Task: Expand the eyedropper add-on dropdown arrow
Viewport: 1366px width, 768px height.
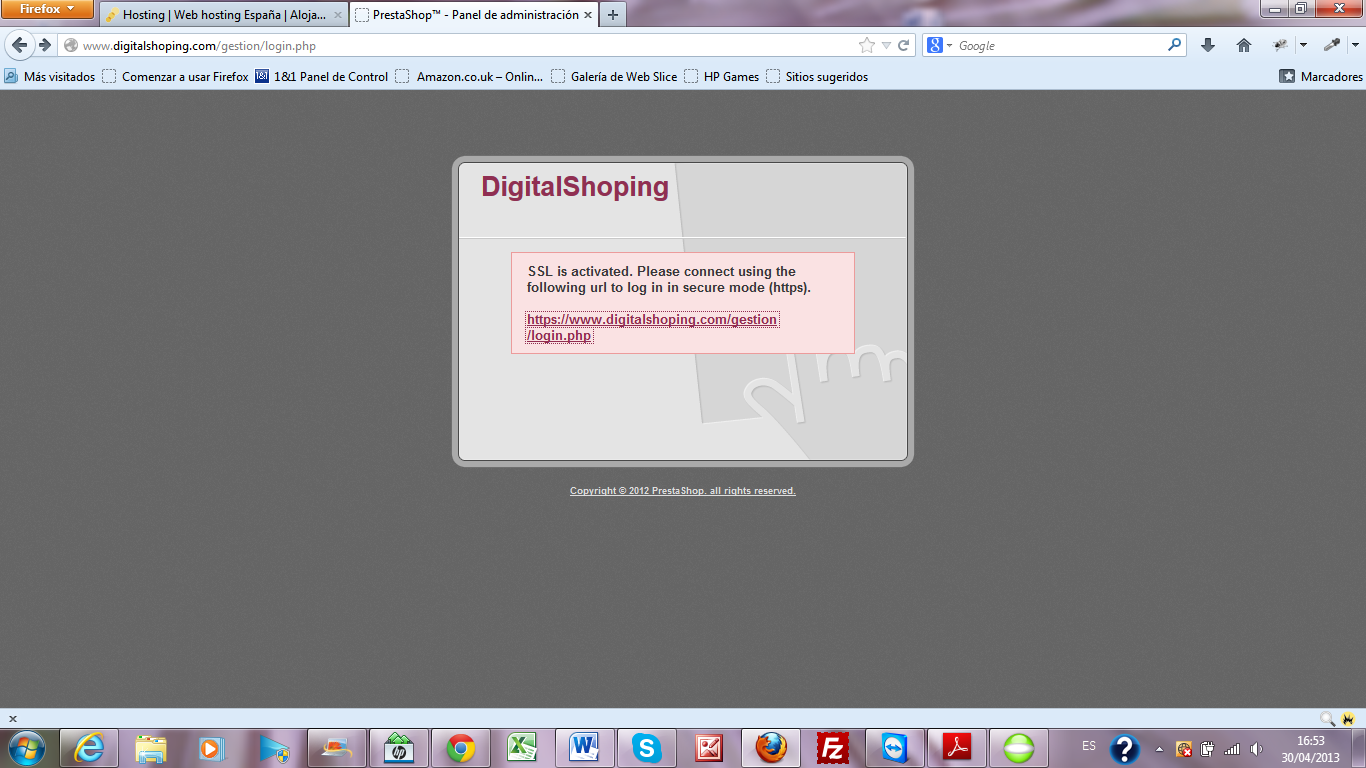Action: click(x=1355, y=45)
